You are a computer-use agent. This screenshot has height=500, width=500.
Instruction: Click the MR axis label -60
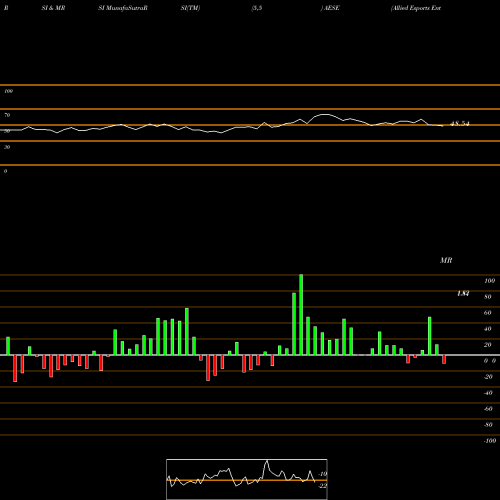pos(488,409)
